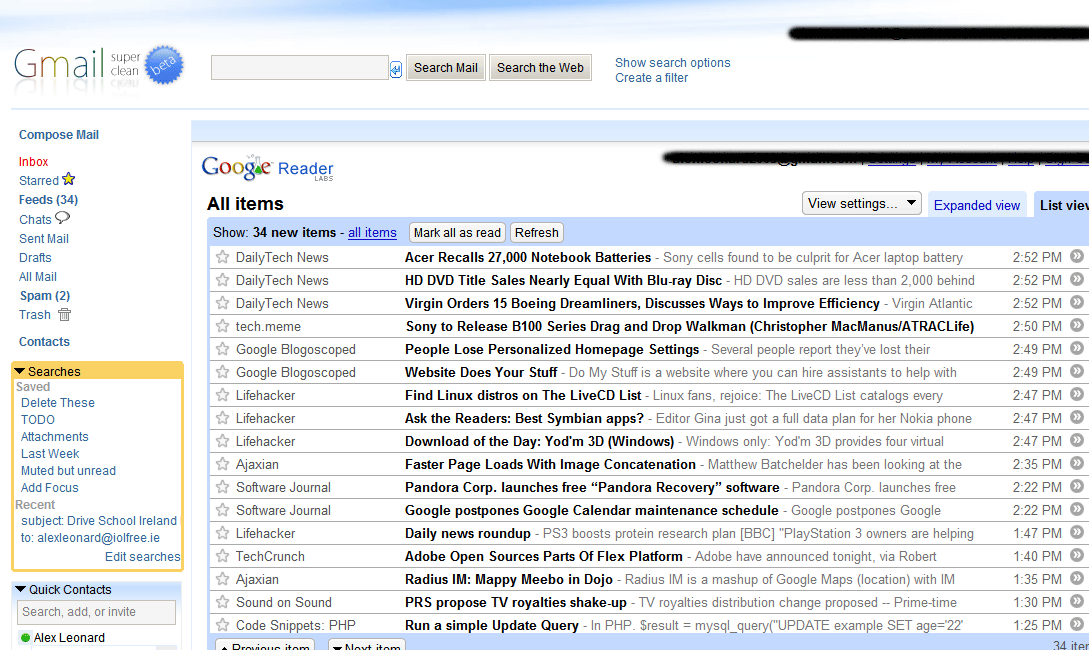The image size is (1089, 650).
Task: Click the Previous item button
Action: coord(265,645)
